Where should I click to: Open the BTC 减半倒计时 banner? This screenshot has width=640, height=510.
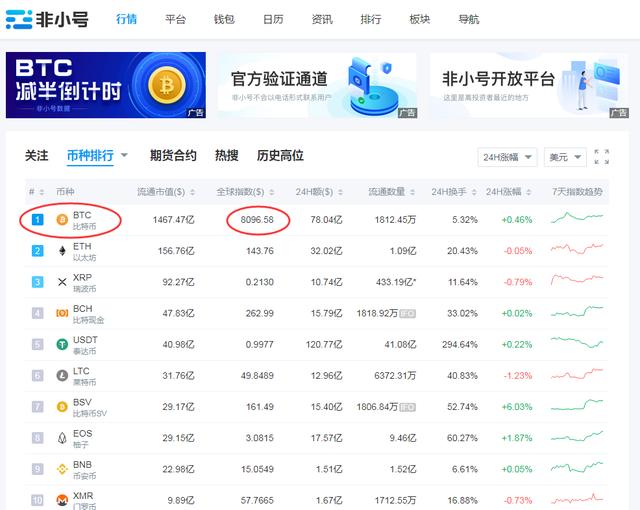[x=106, y=85]
